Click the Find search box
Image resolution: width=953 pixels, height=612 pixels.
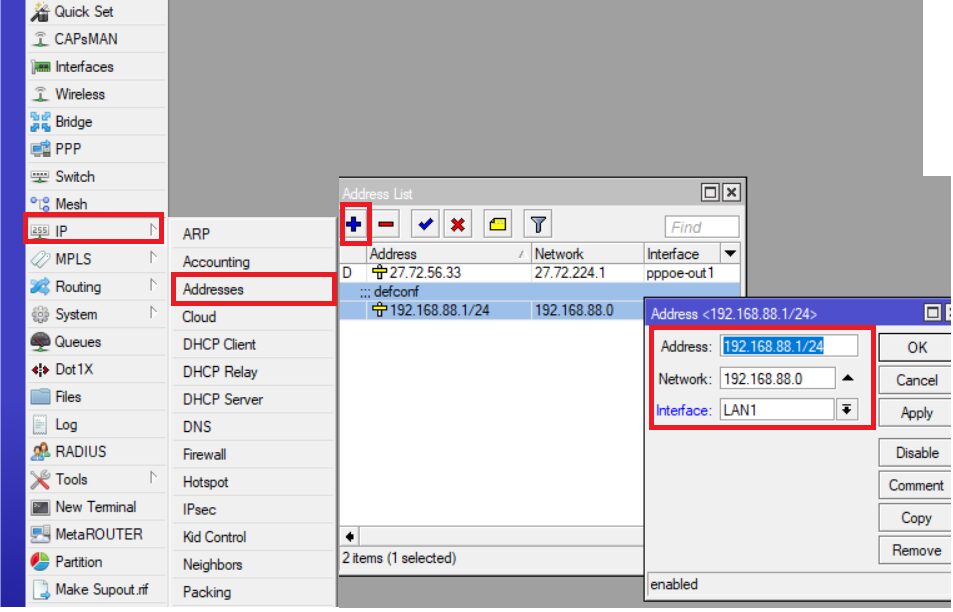702,227
